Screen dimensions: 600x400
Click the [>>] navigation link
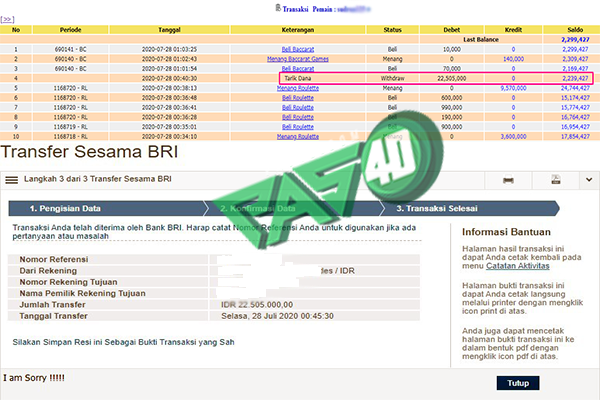pos(7,19)
